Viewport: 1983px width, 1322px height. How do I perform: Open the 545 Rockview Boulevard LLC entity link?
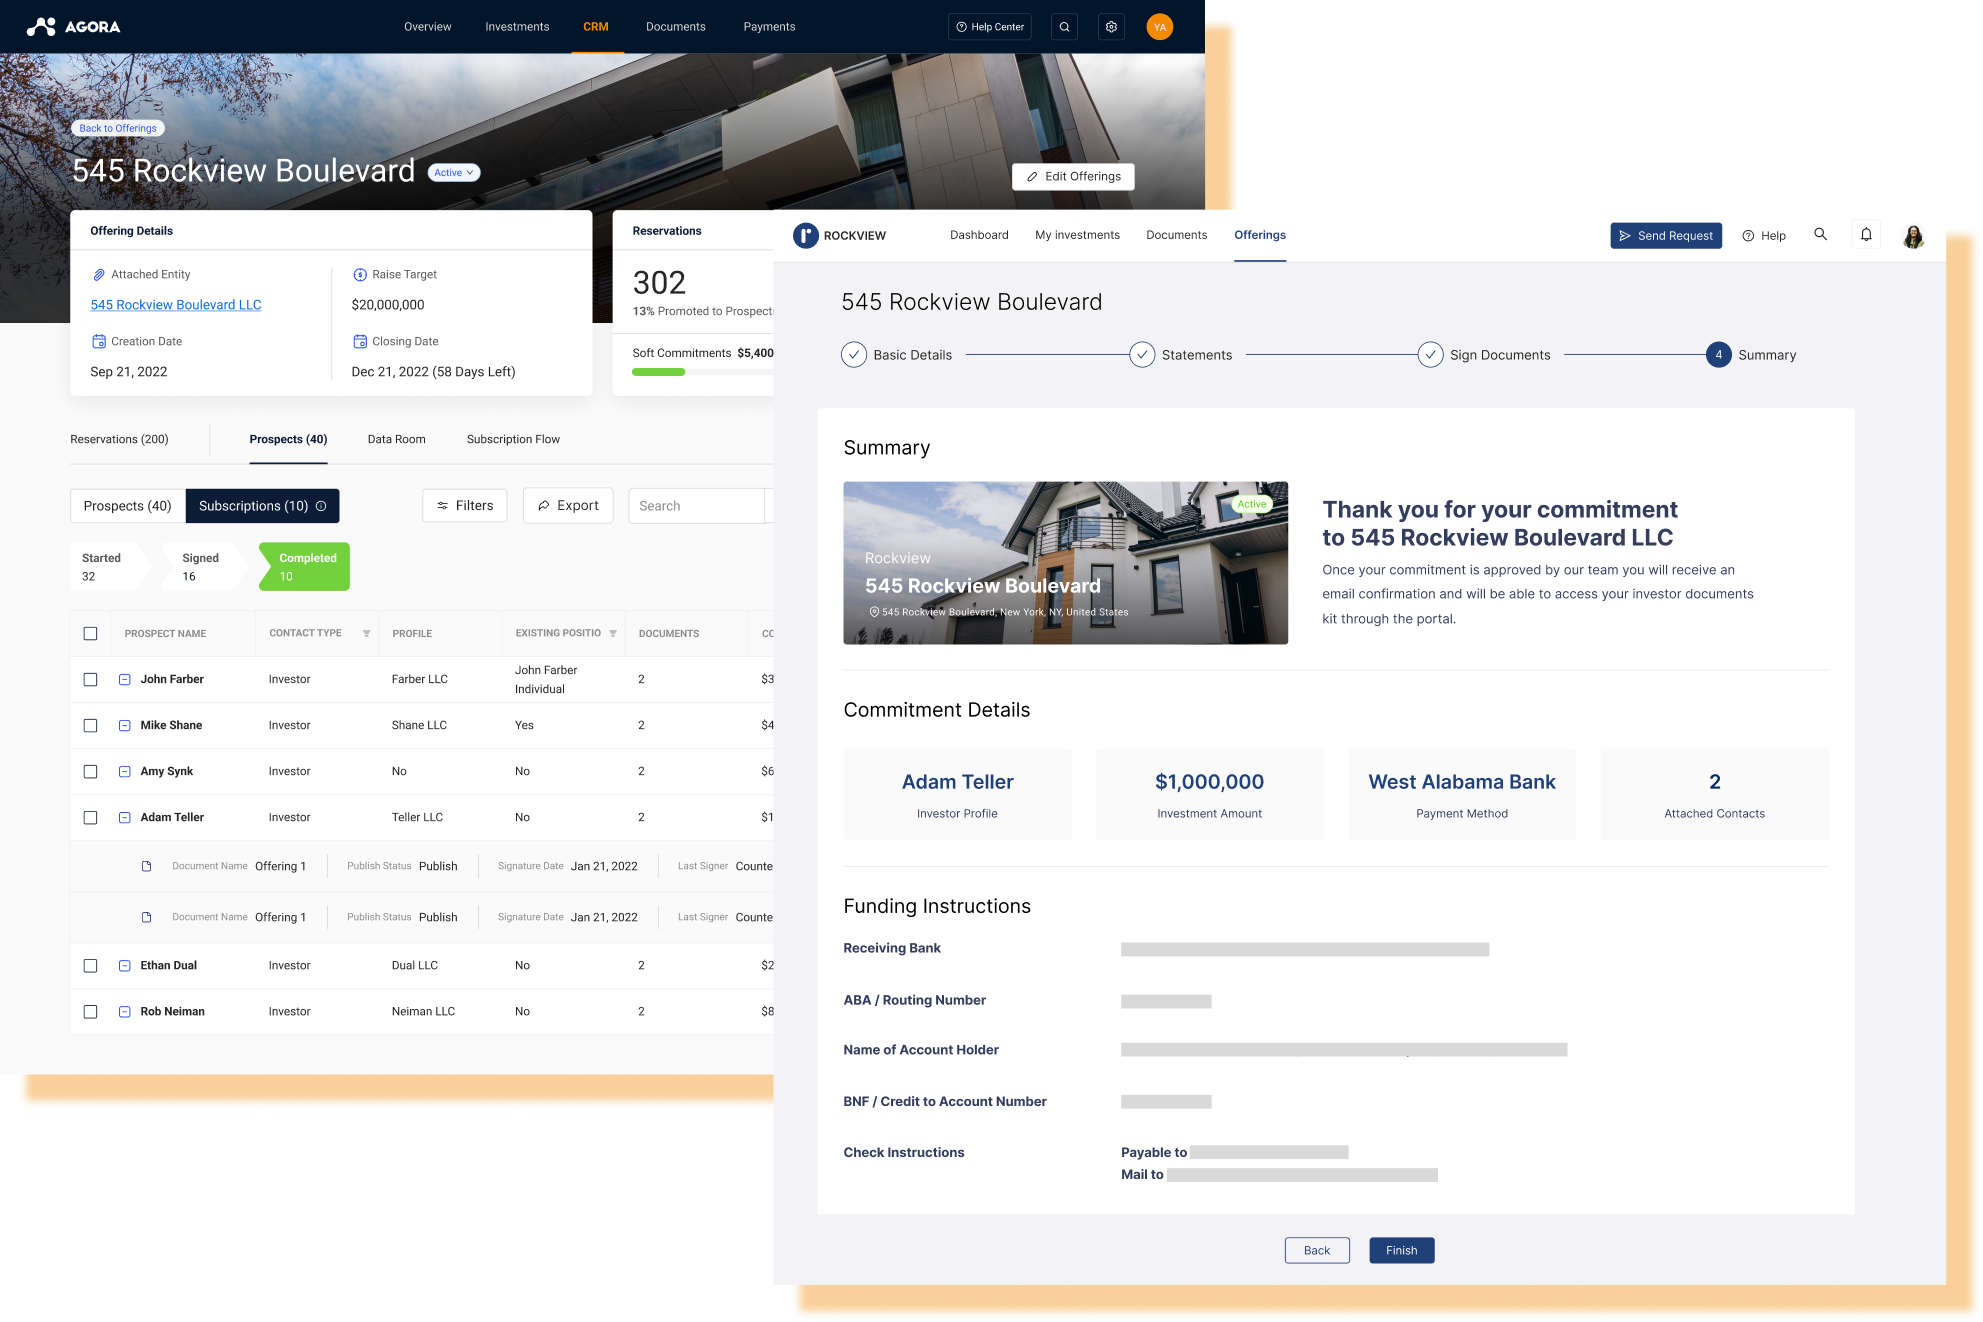click(x=175, y=304)
